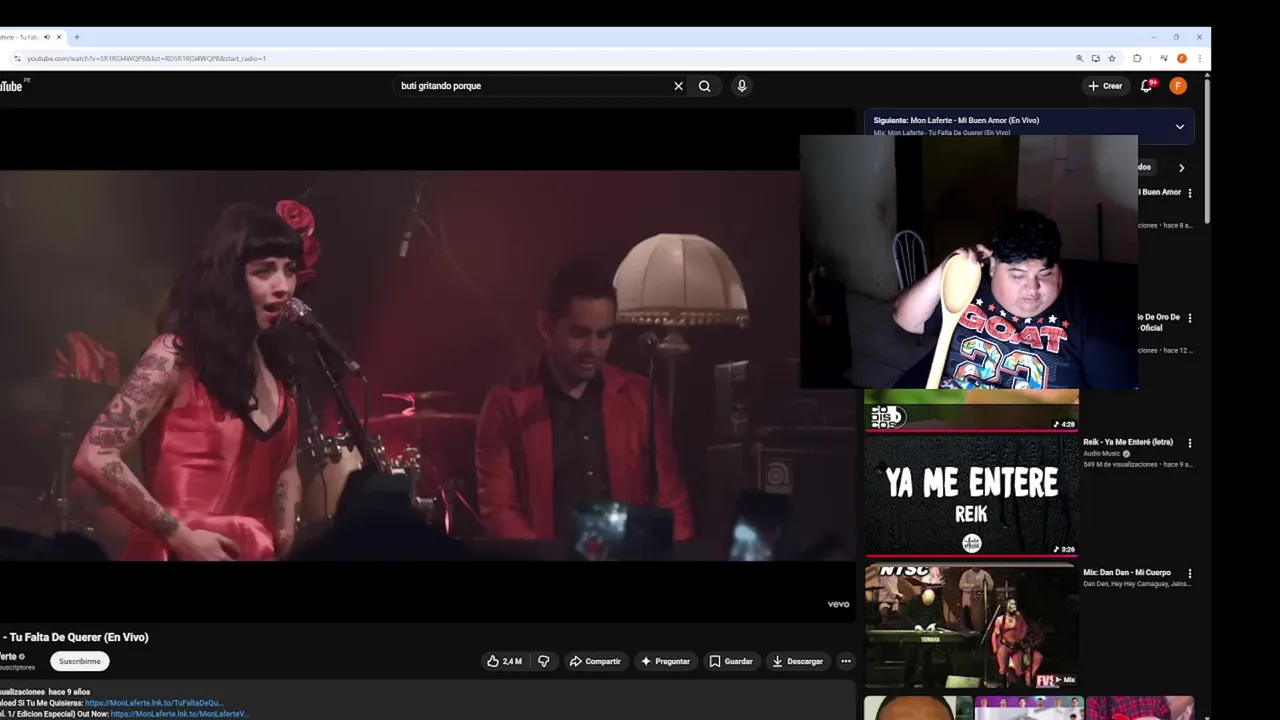Open options for Mix Dan Den

click(1189, 574)
